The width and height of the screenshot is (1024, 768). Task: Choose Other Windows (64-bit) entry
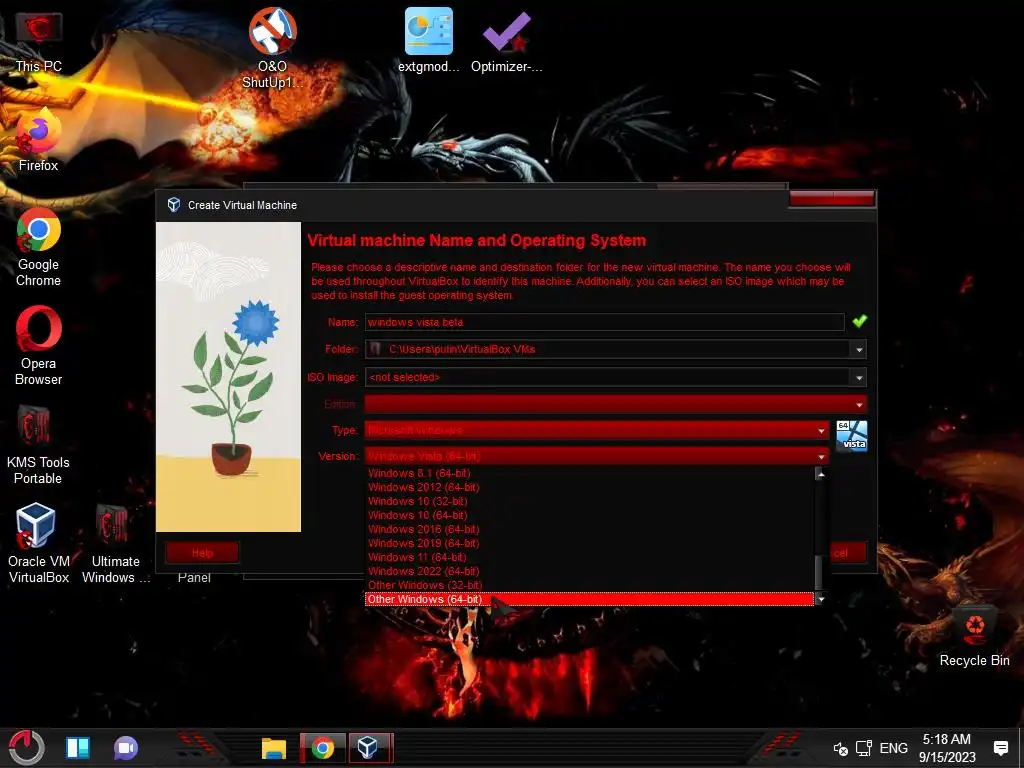point(590,600)
